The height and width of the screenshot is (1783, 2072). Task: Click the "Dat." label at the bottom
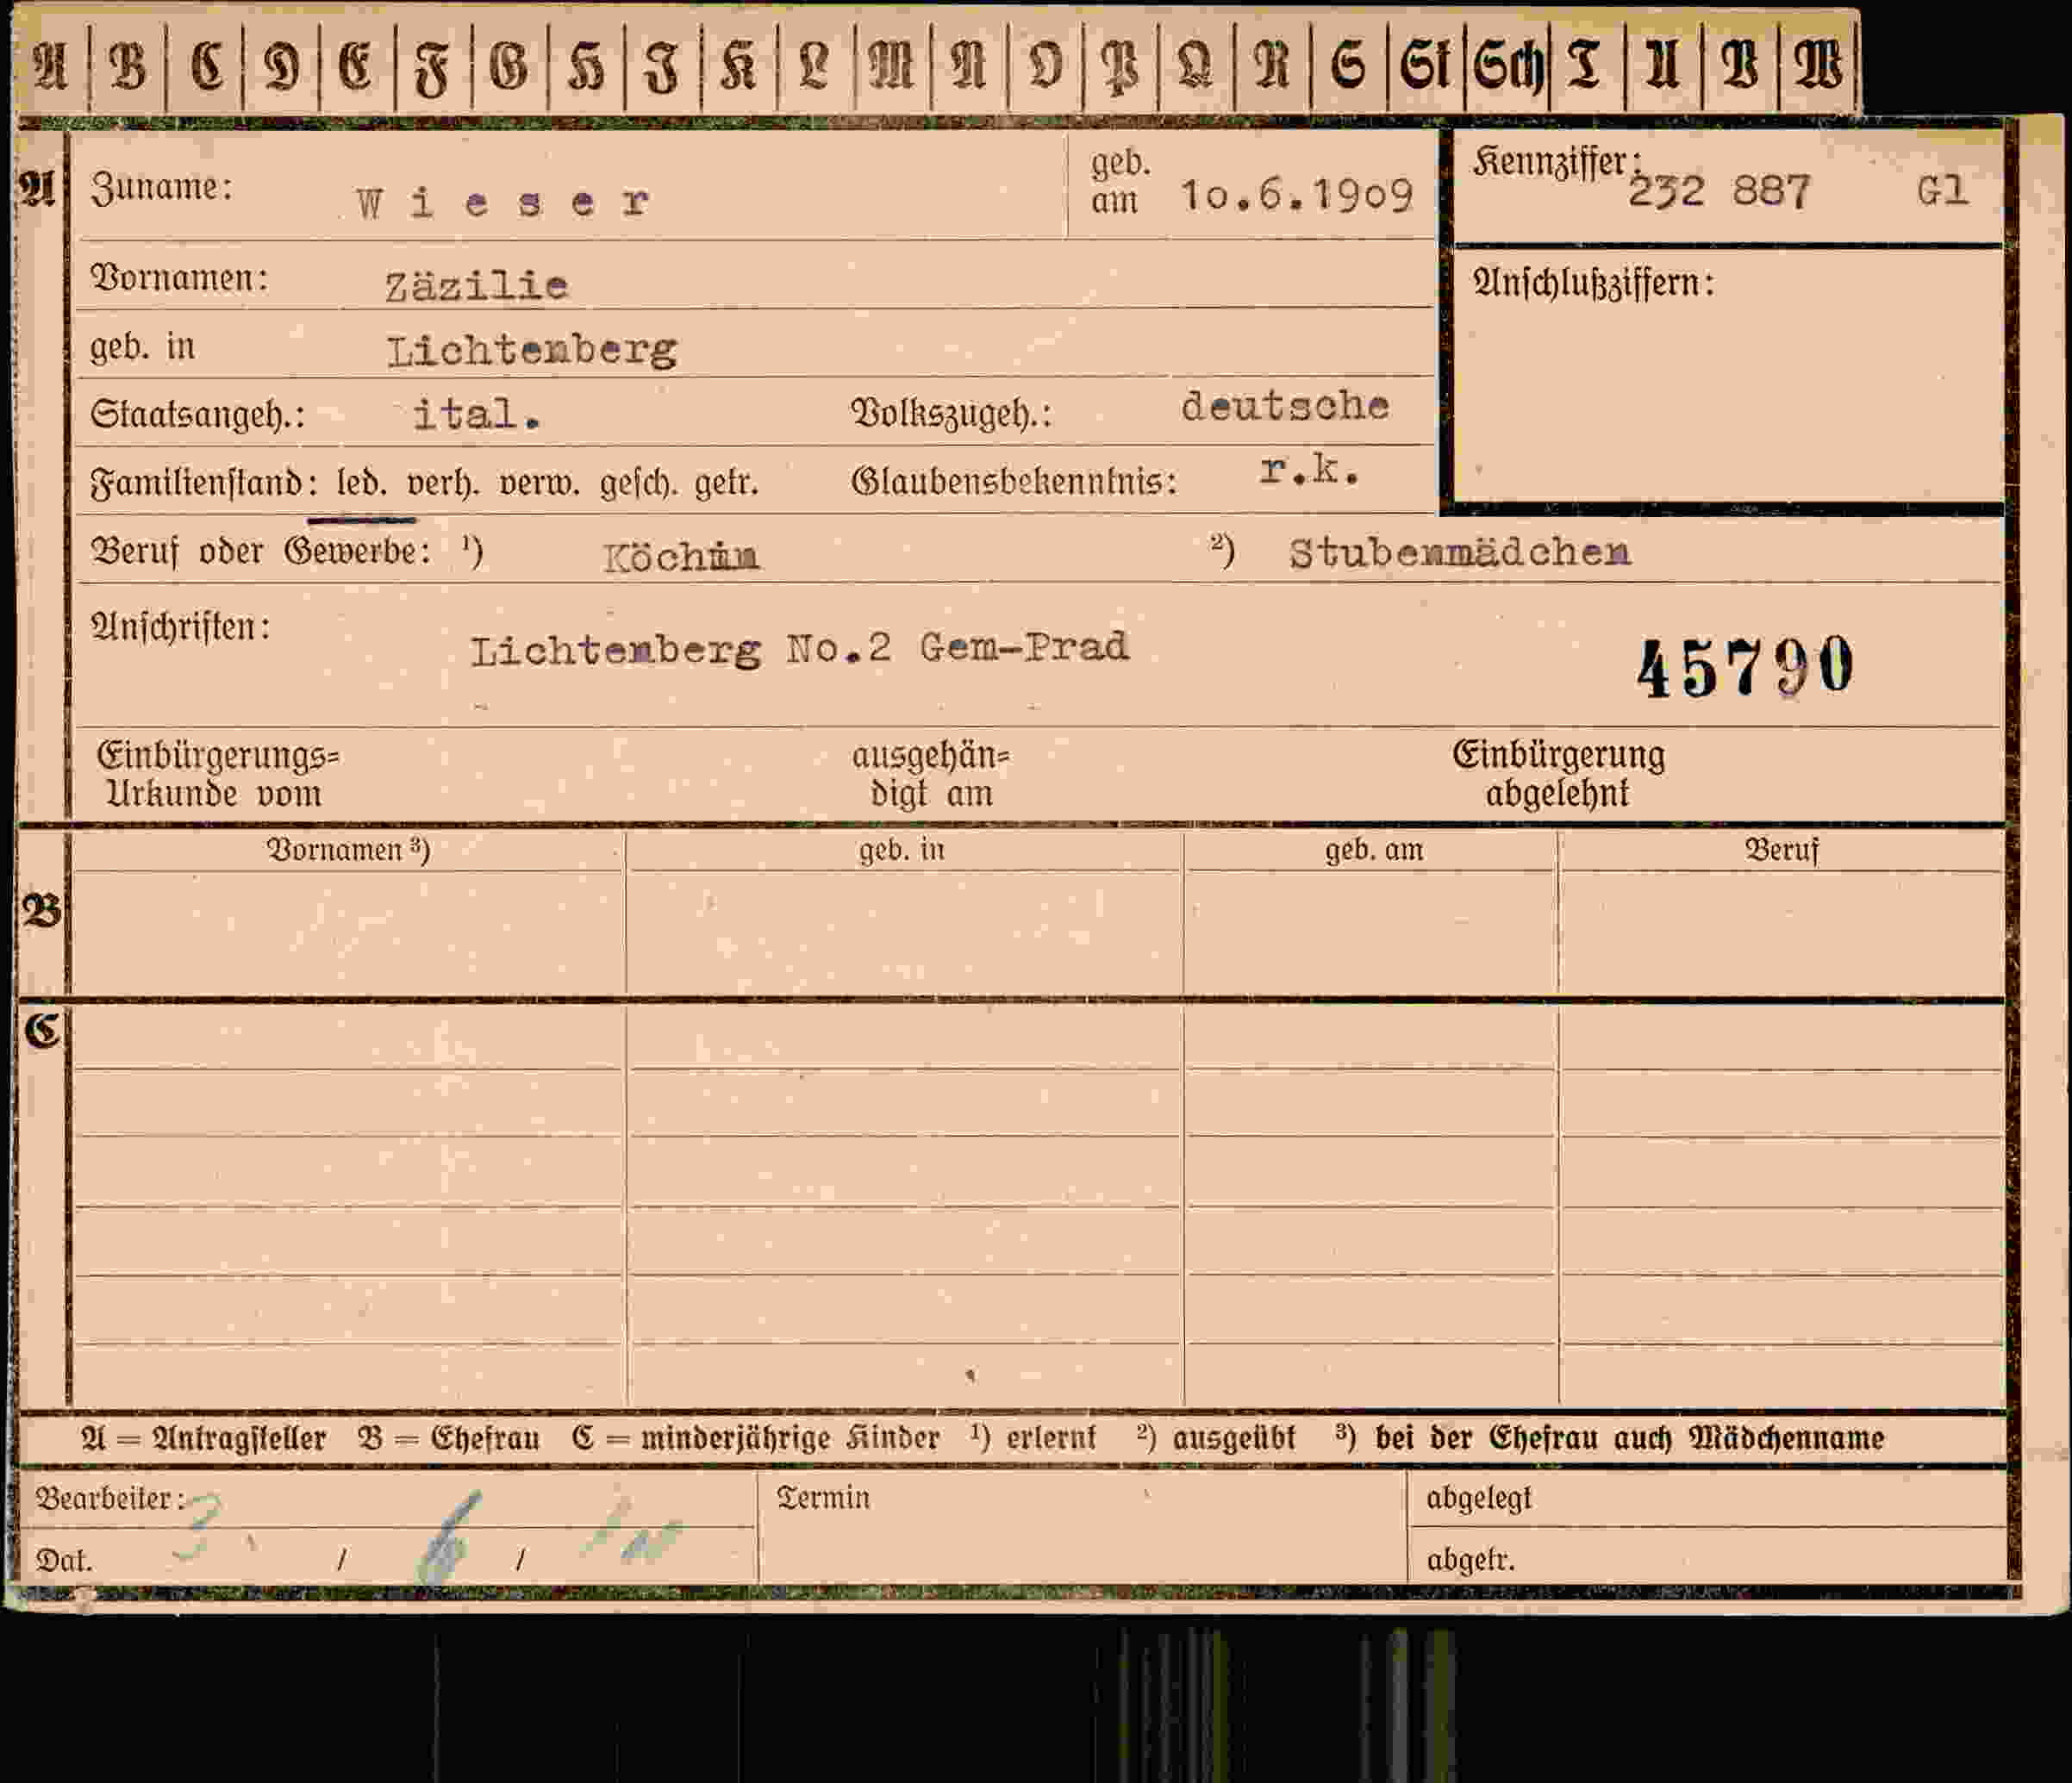64,1560
